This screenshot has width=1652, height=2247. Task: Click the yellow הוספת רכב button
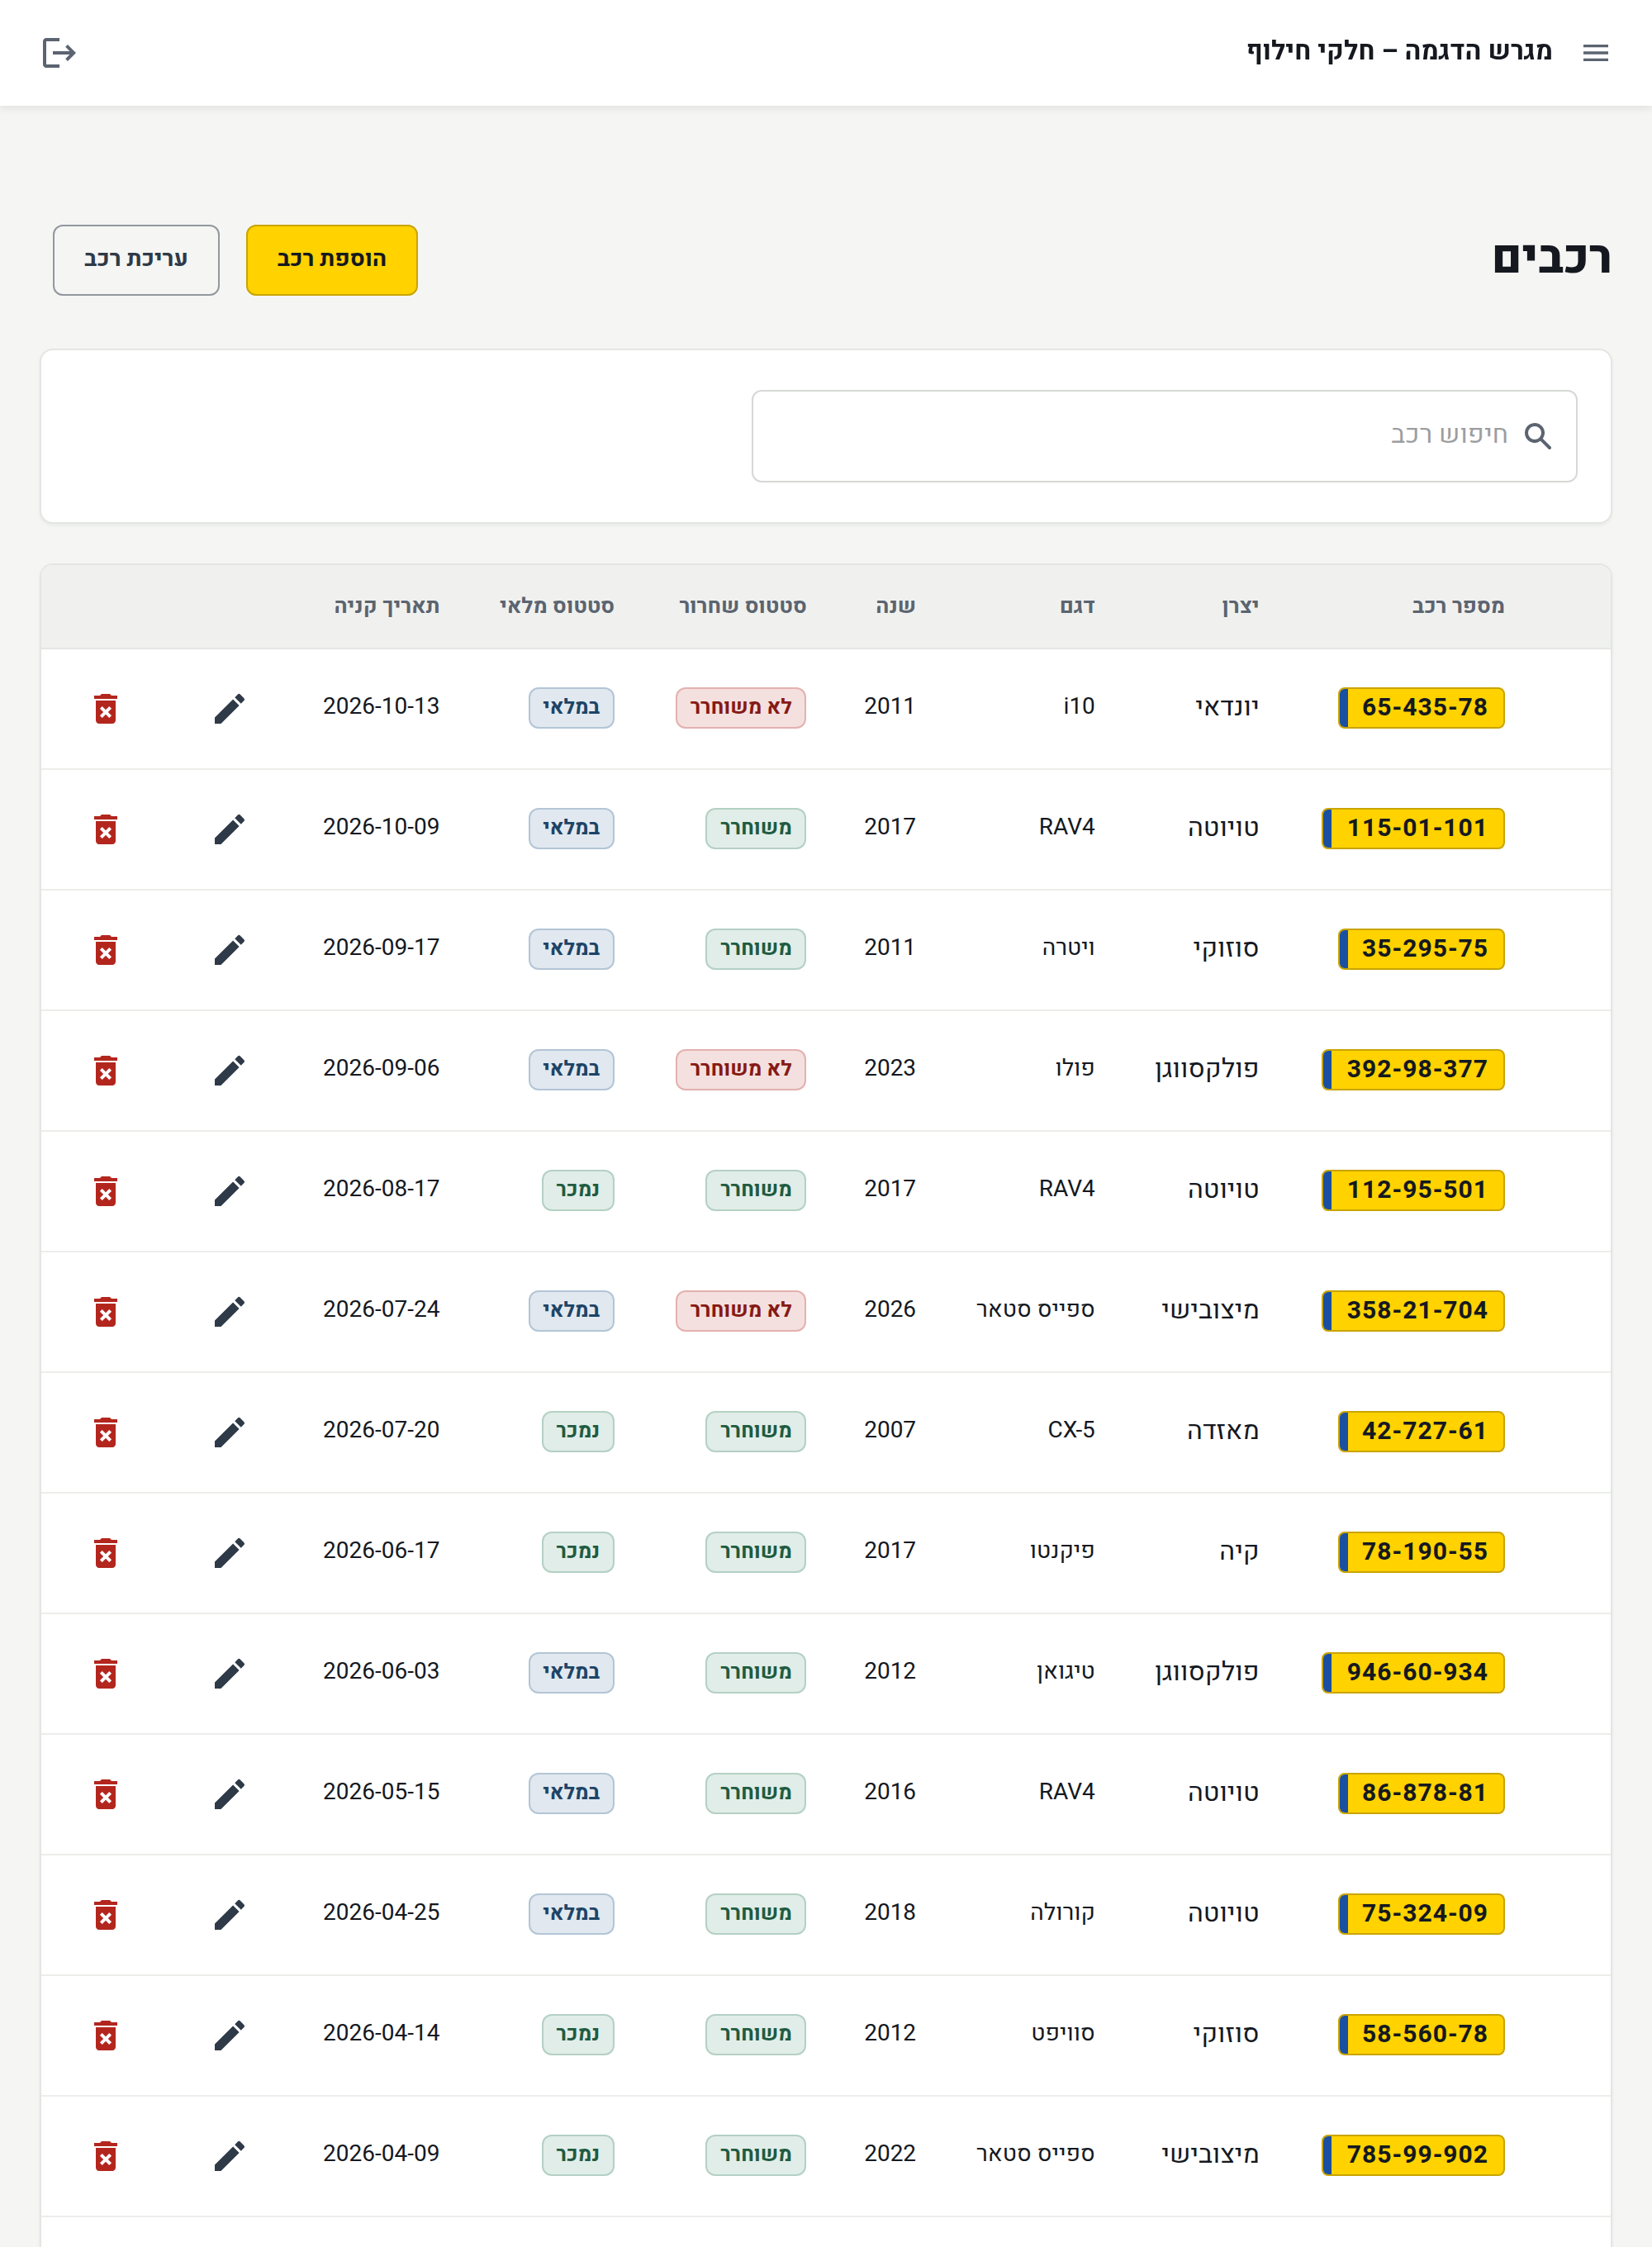332,260
